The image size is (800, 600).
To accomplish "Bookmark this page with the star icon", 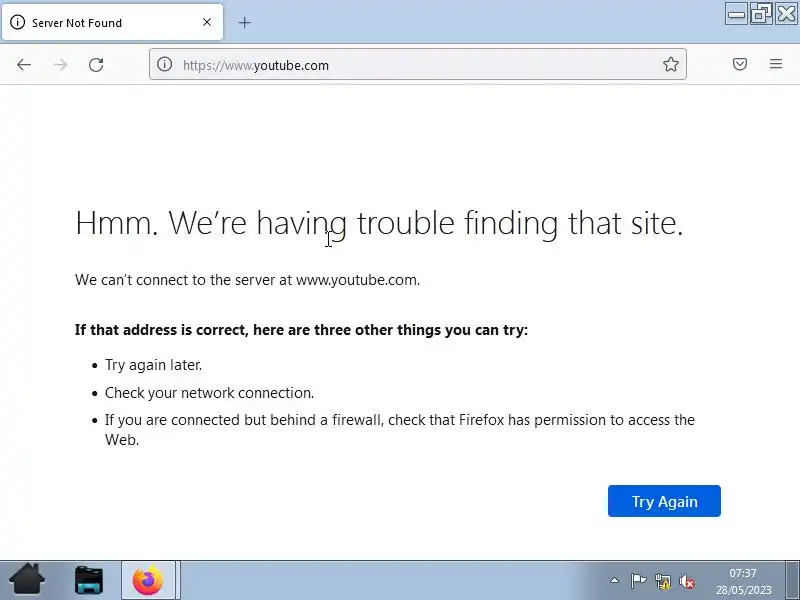I will click(x=670, y=64).
